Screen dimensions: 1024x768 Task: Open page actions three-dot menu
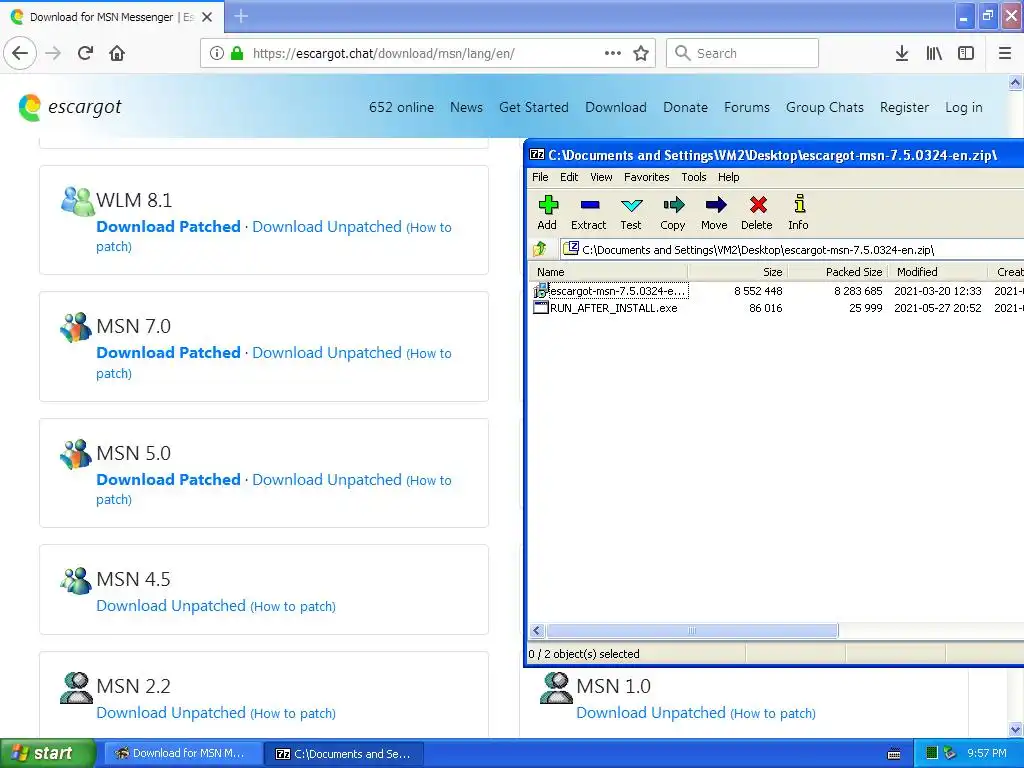tap(613, 53)
